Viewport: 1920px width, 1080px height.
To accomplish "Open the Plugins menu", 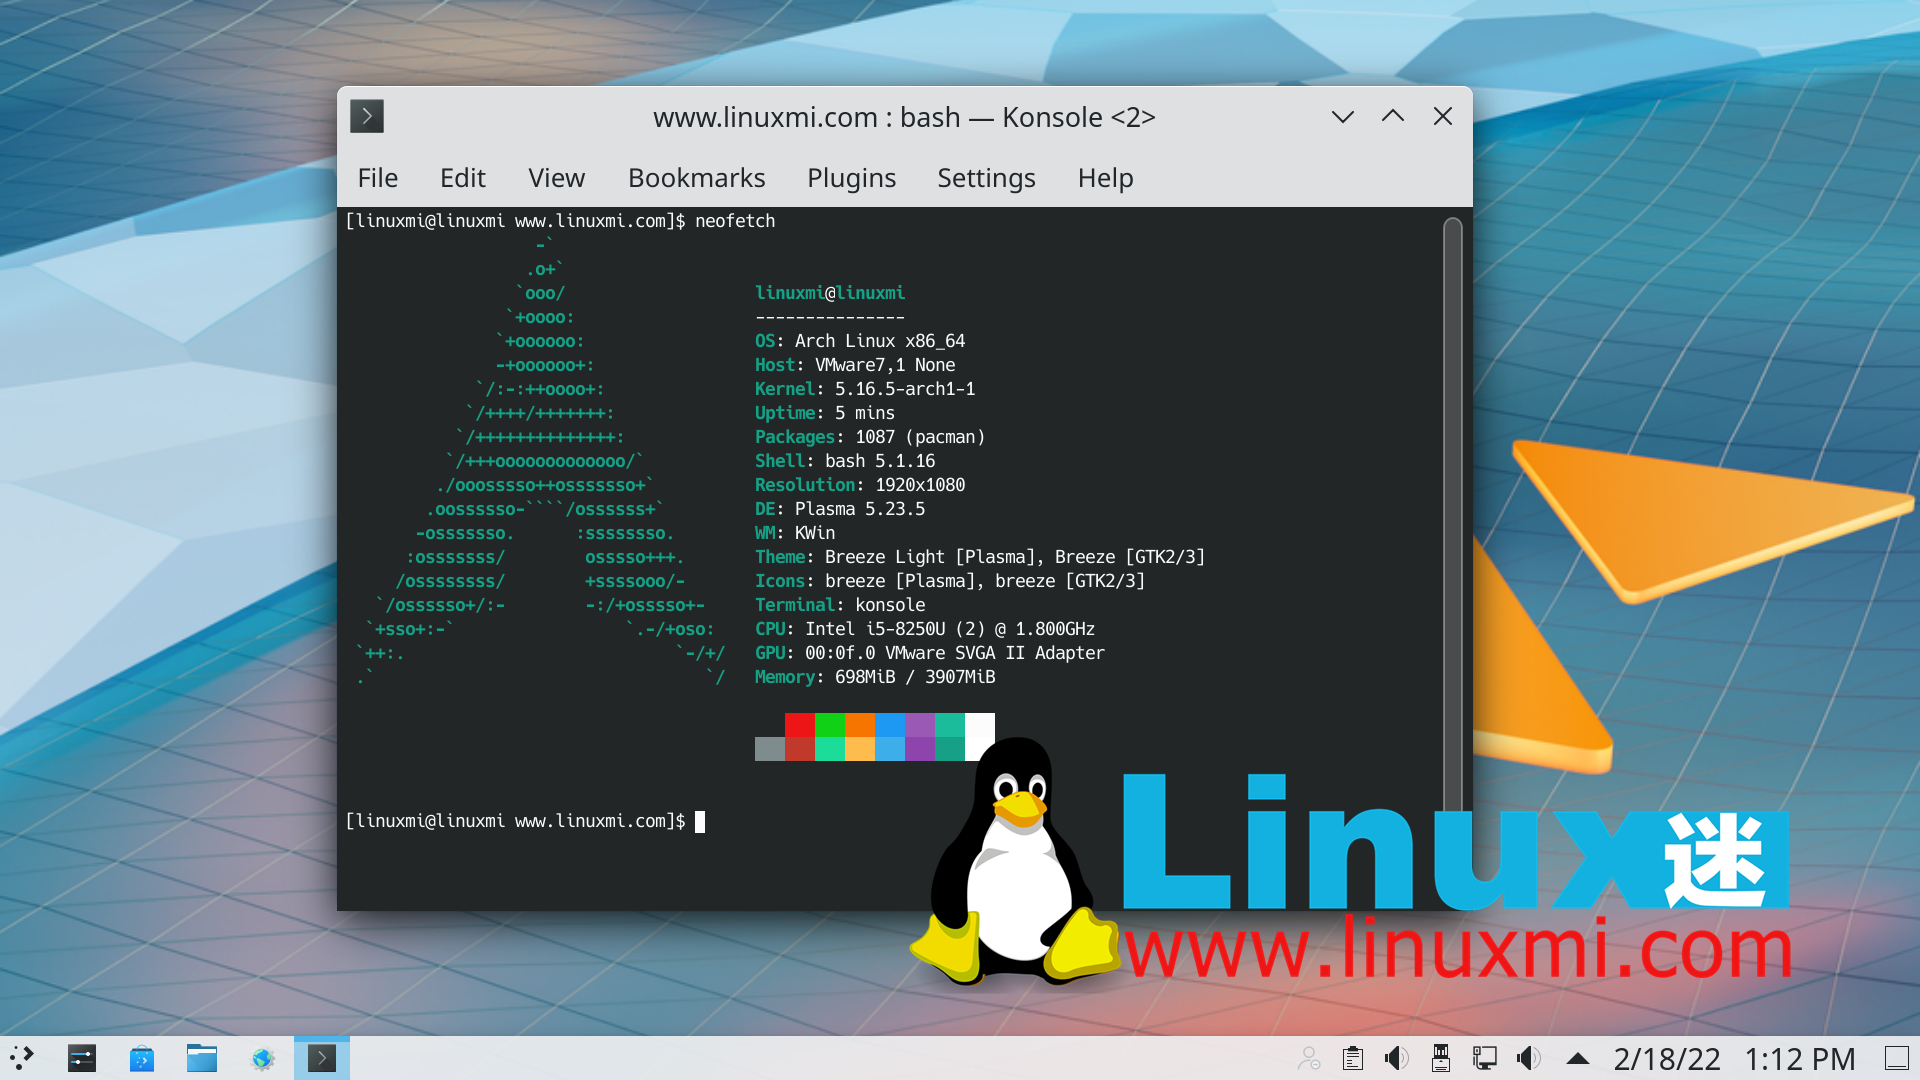I will [852, 178].
